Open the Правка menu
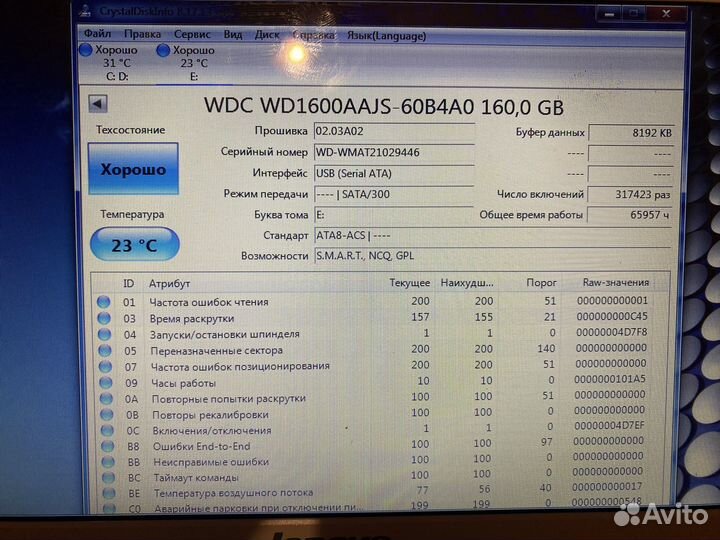Viewport: 720px width, 540px height. (x=142, y=34)
